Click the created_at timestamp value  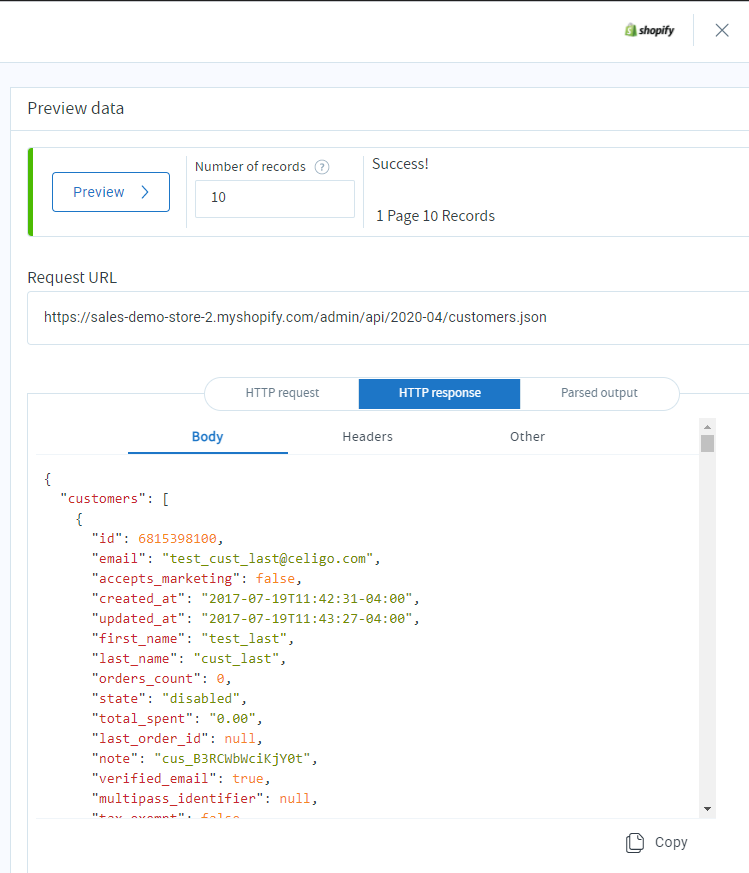point(307,599)
